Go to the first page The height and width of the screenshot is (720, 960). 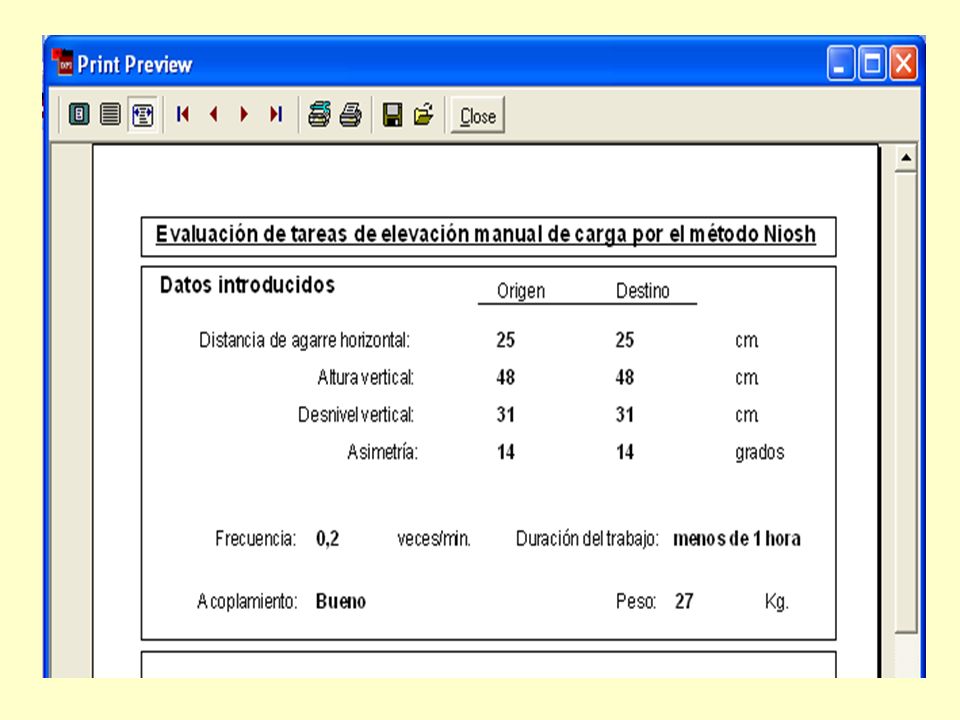pos(182,114)
